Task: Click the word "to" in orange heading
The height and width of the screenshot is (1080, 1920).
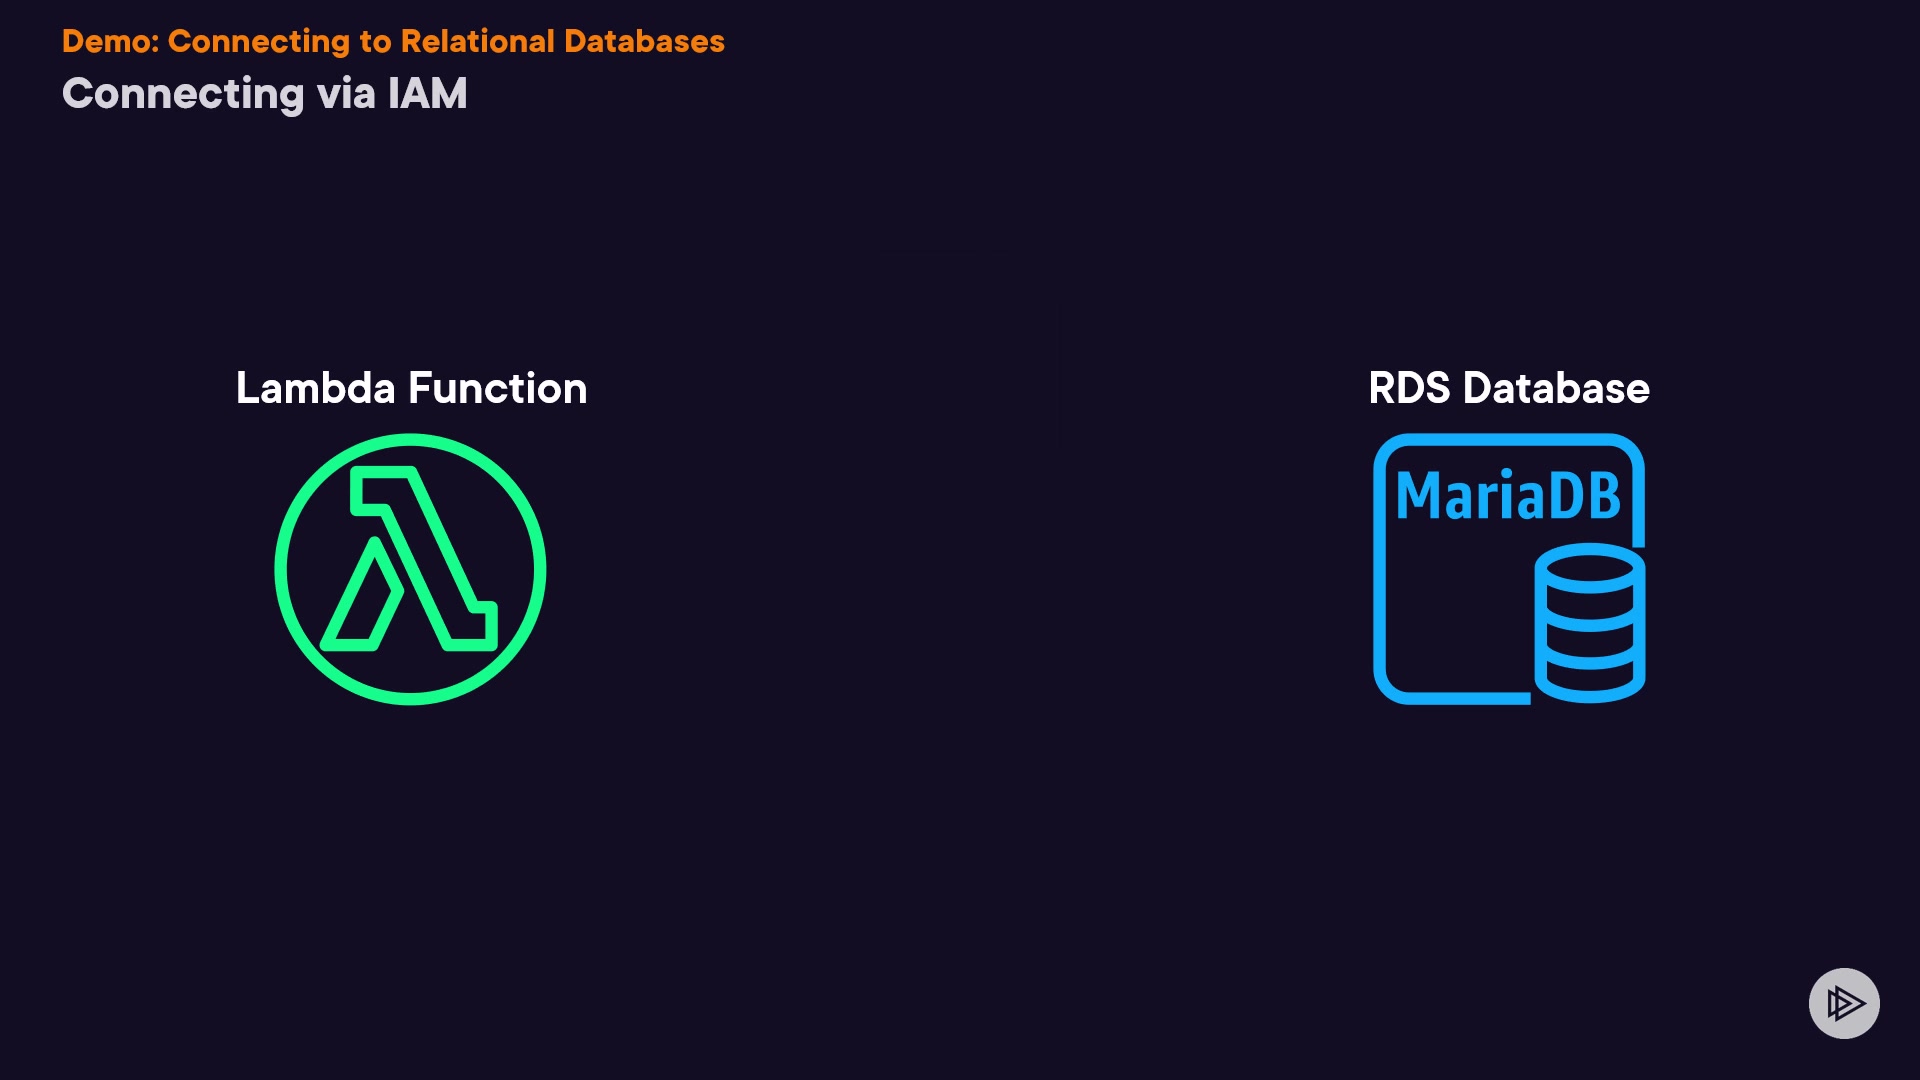Action: pyautogui.click(x=375, y=41)
